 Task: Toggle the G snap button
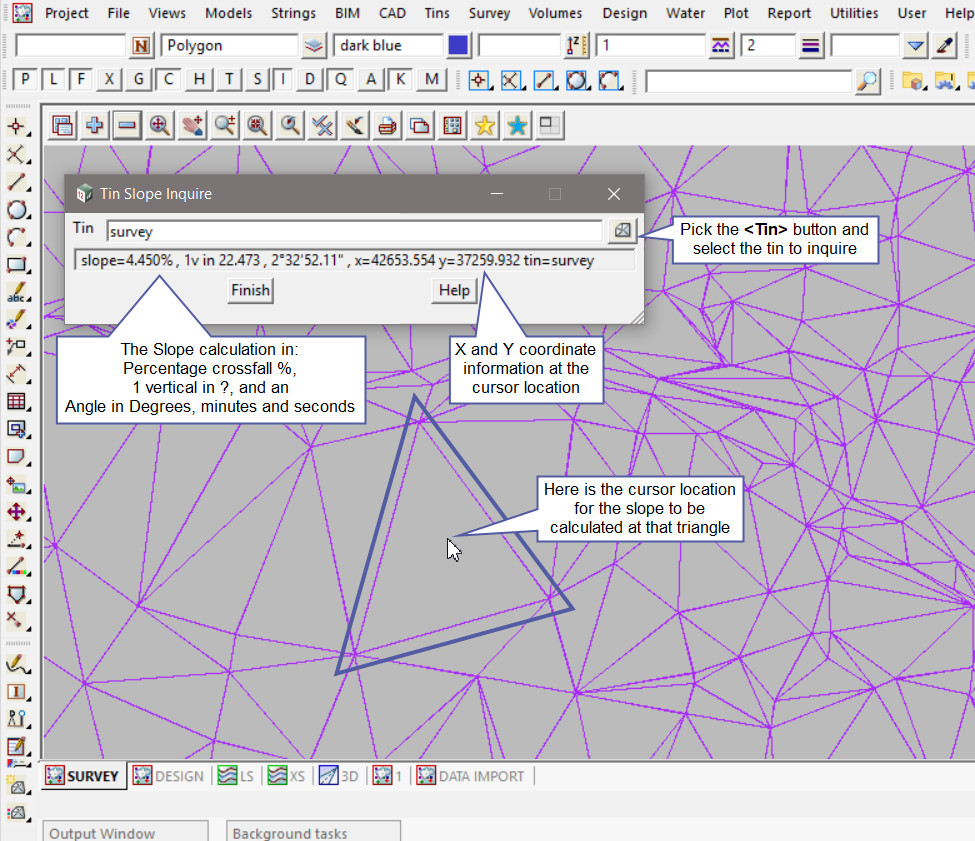pos(139,80)
